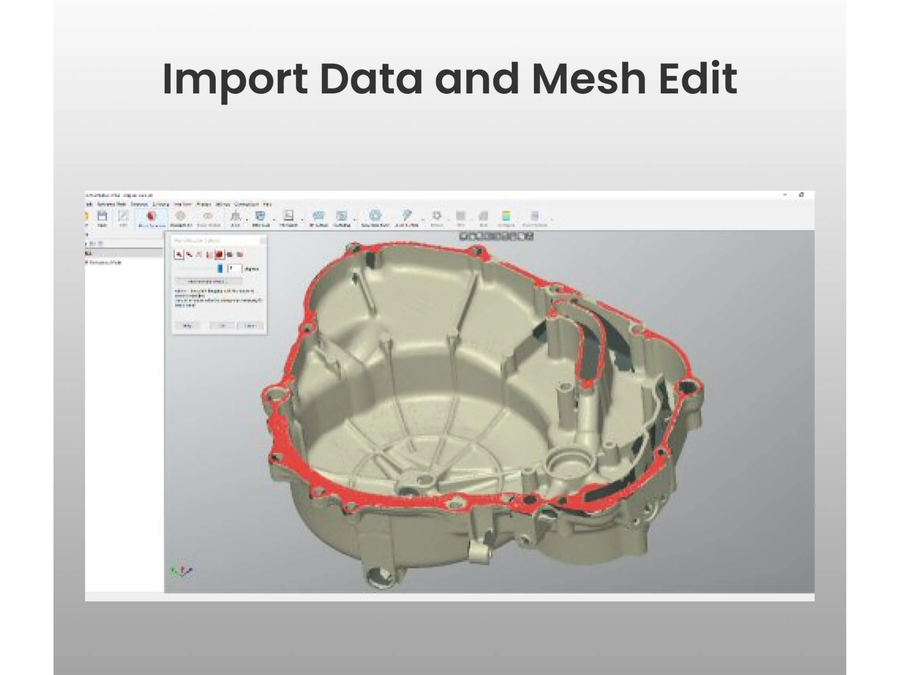Click the degrees value field in the dialog
This screenshot has width=900, height=675.
[235, 269]
